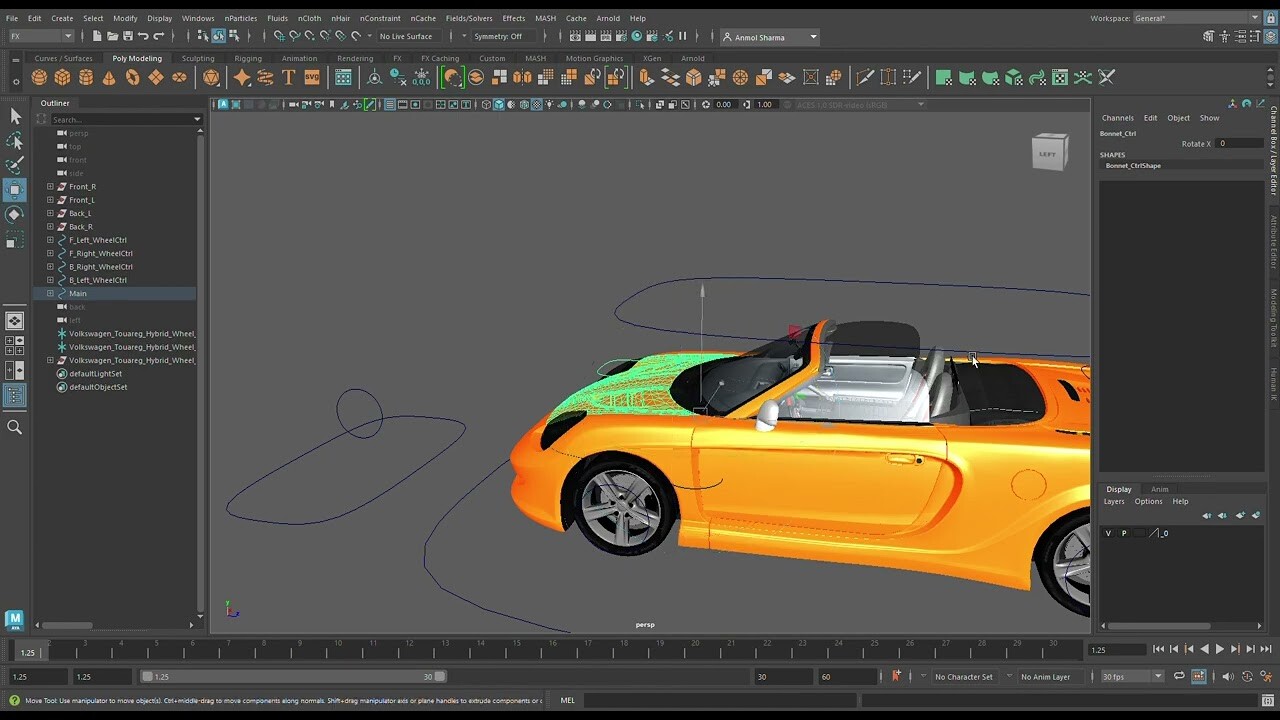Expand the F_Left_WheelCtrl node
Image resolution: width=1280 pixels, height=720 pixels.
(x=50, y=240)
